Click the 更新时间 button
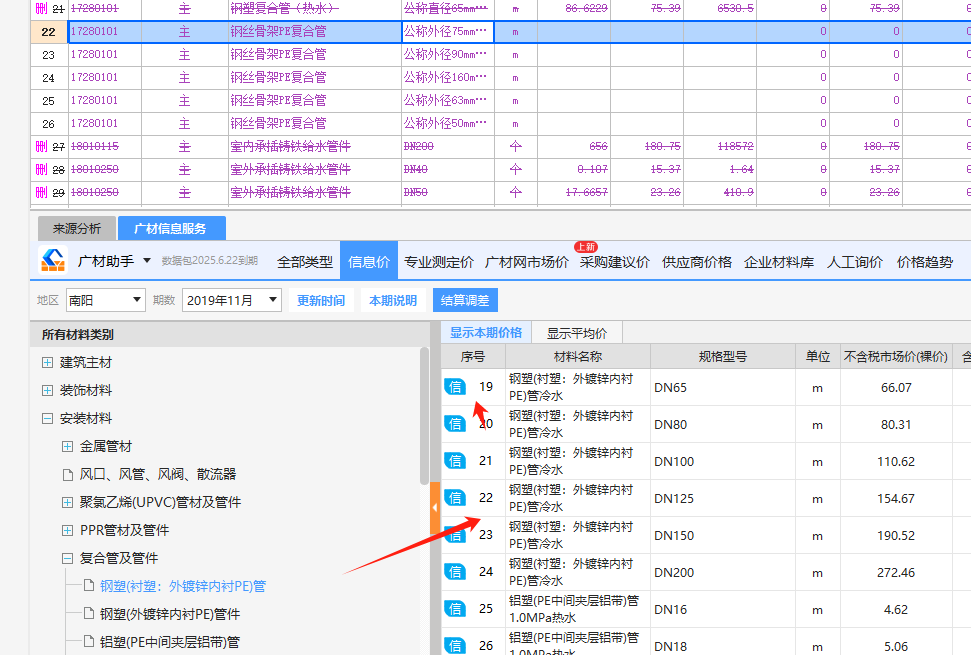971x655 pixels. tap(321, 300)
